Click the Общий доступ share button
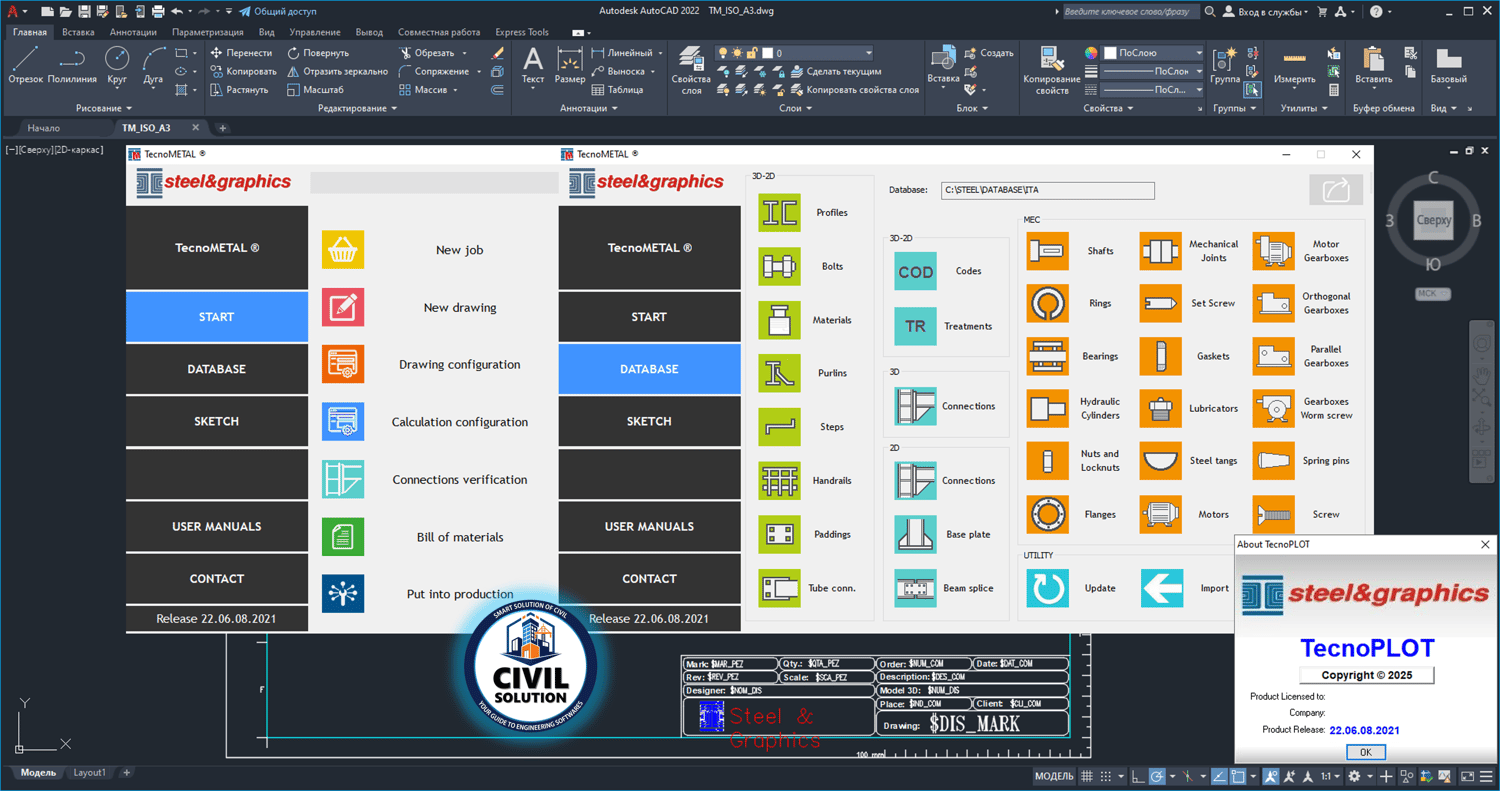This screenshot has width=1500, height=791. coord(278,12)
